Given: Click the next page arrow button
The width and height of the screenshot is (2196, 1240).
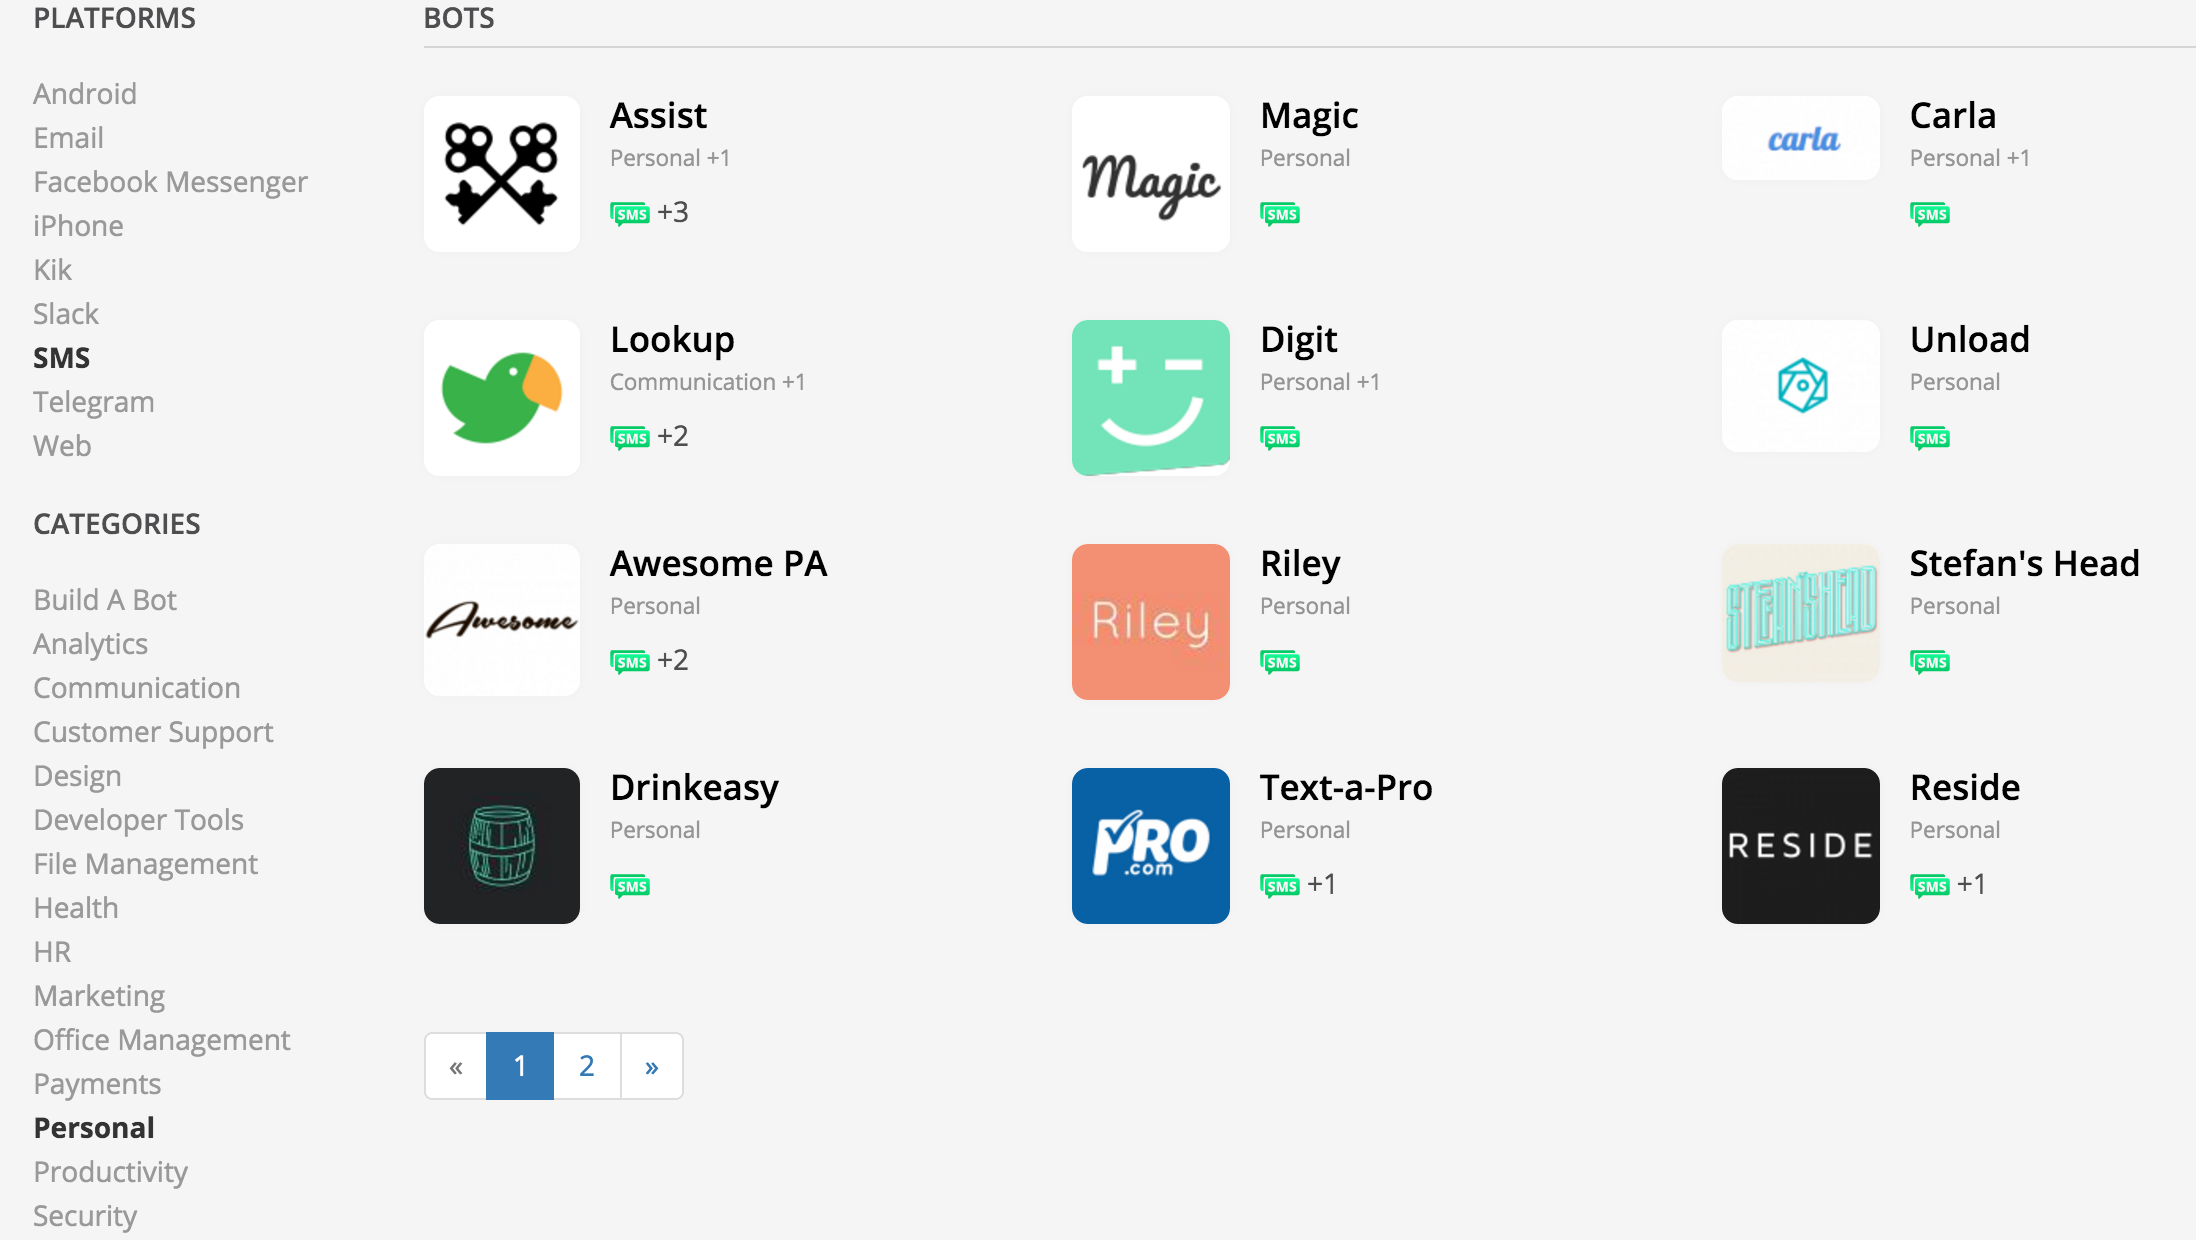Looking at the screenshot, I should pos(650,1067).
